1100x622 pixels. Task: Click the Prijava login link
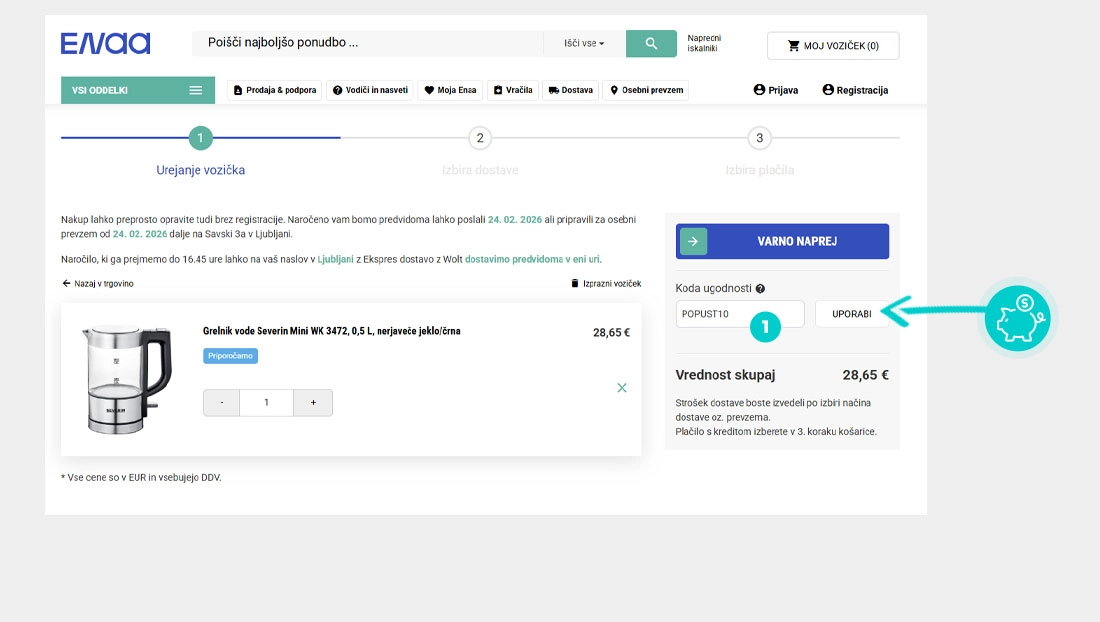pos(776,90)
